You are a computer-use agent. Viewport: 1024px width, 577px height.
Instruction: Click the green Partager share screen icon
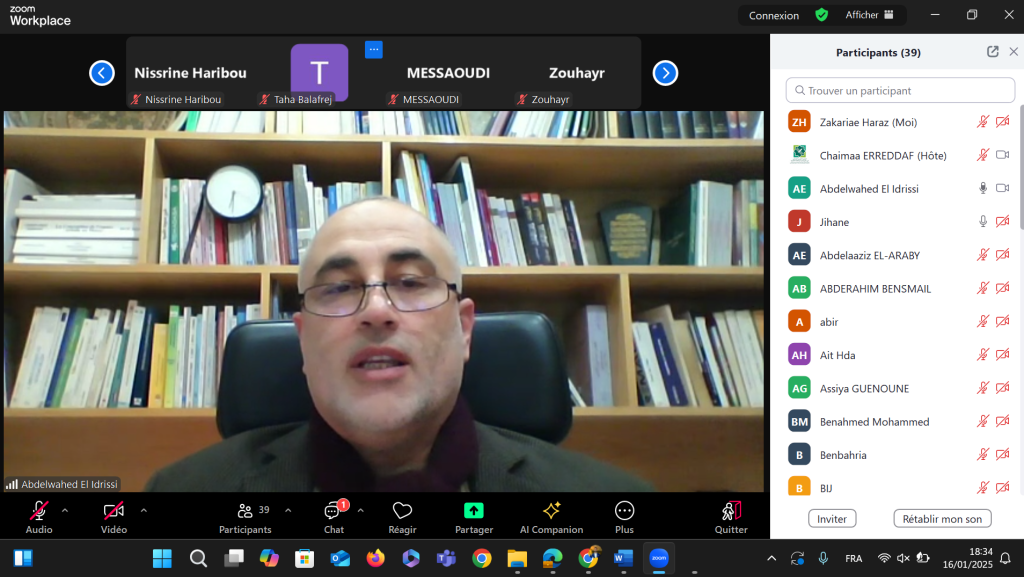473,511
